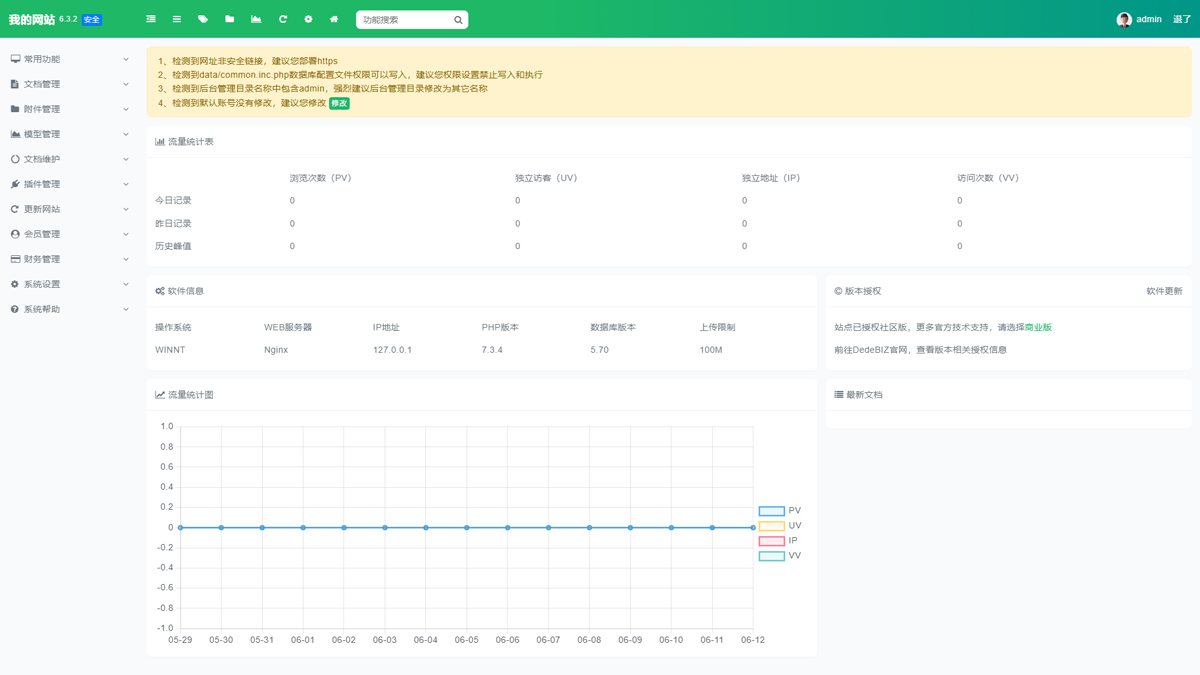Image resolution: width=1200 pixels, height=675 pixels.
Task: Click the admin avatar picture
Action: (x=1124, y=20)
